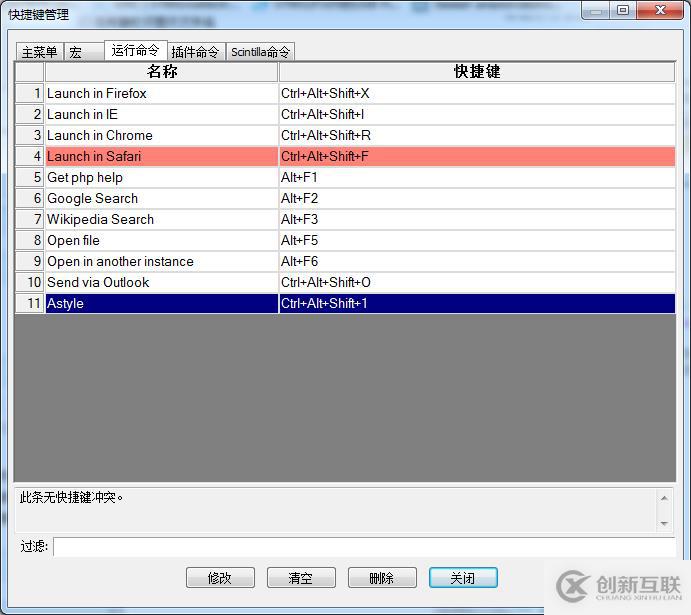Open the Scintilla命令 tab
The width and height of the screenshot is (691, 615).
[260, 52]
